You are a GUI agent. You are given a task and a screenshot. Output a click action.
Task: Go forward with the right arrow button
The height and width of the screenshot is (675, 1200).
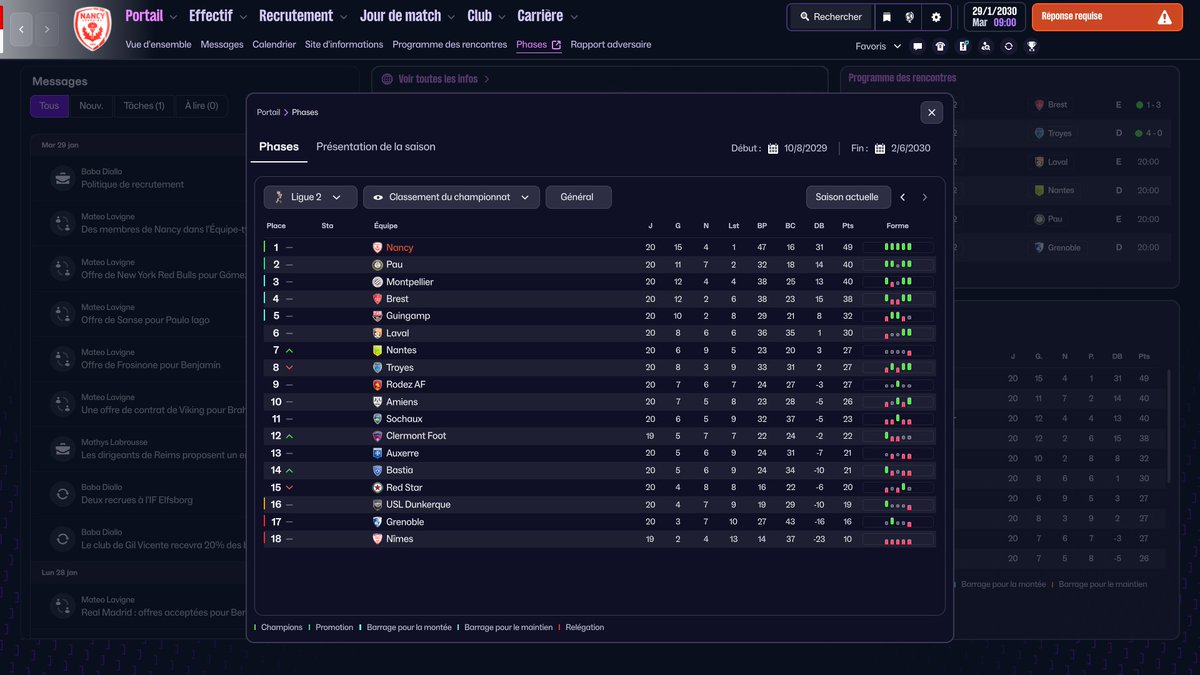46,30
